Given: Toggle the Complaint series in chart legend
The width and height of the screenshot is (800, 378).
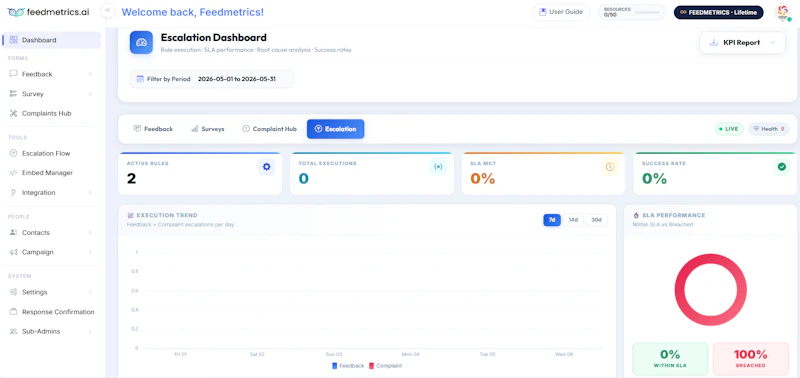Looking at the screenshot, I should pyautogui.click(x=385, y=366).
